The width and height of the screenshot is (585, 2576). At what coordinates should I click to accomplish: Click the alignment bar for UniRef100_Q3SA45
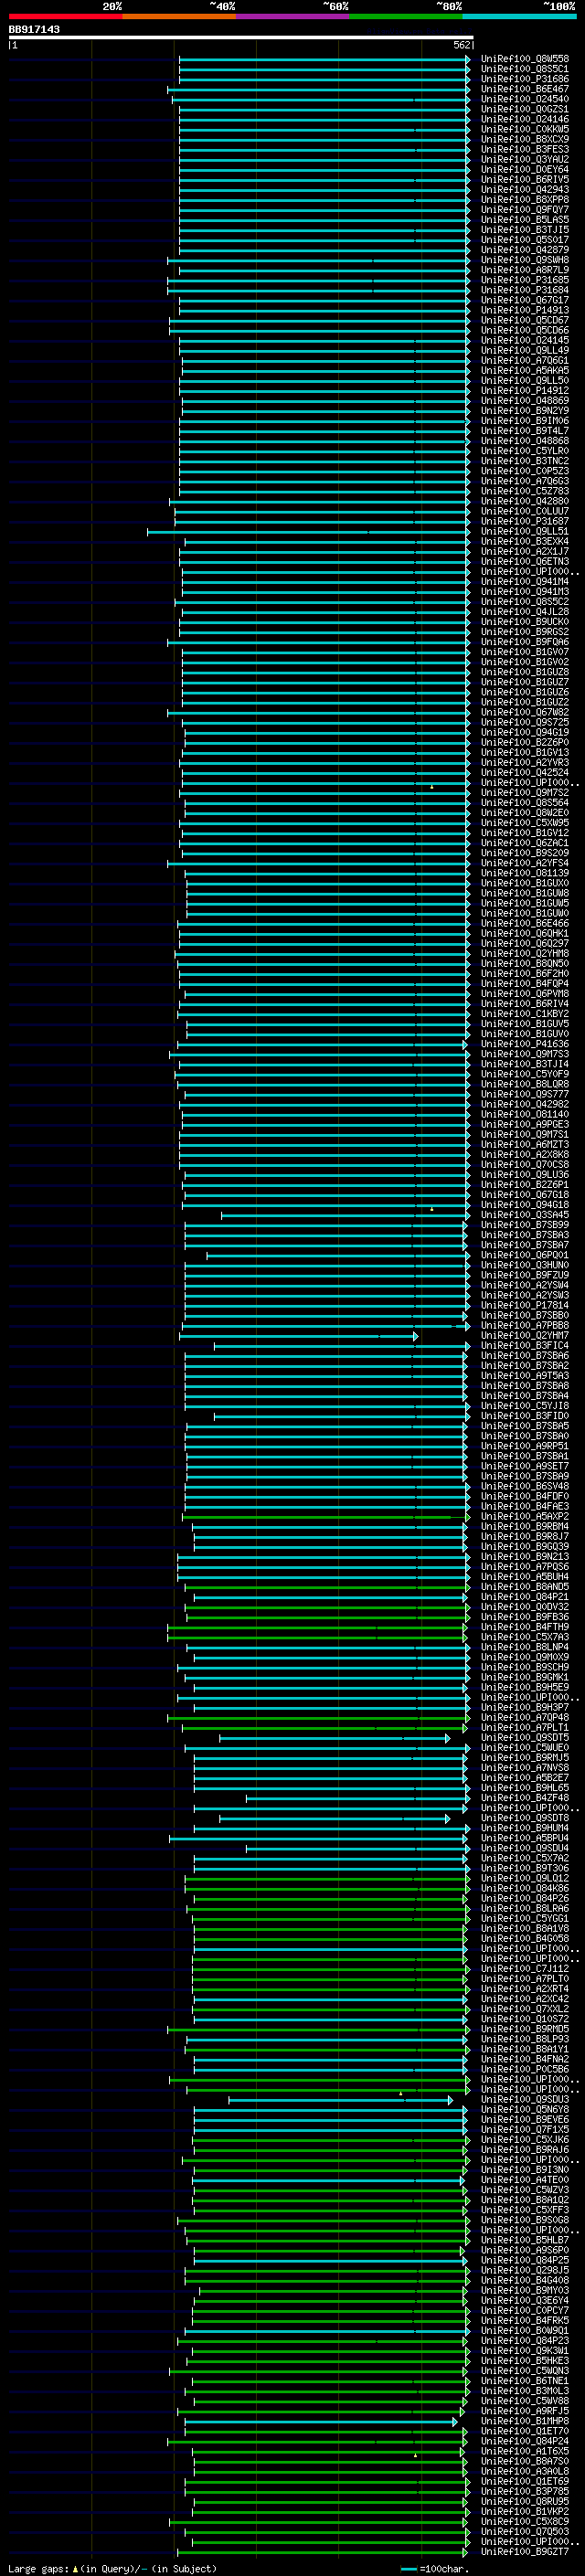pyautogui.click(x=345, y=1215)
